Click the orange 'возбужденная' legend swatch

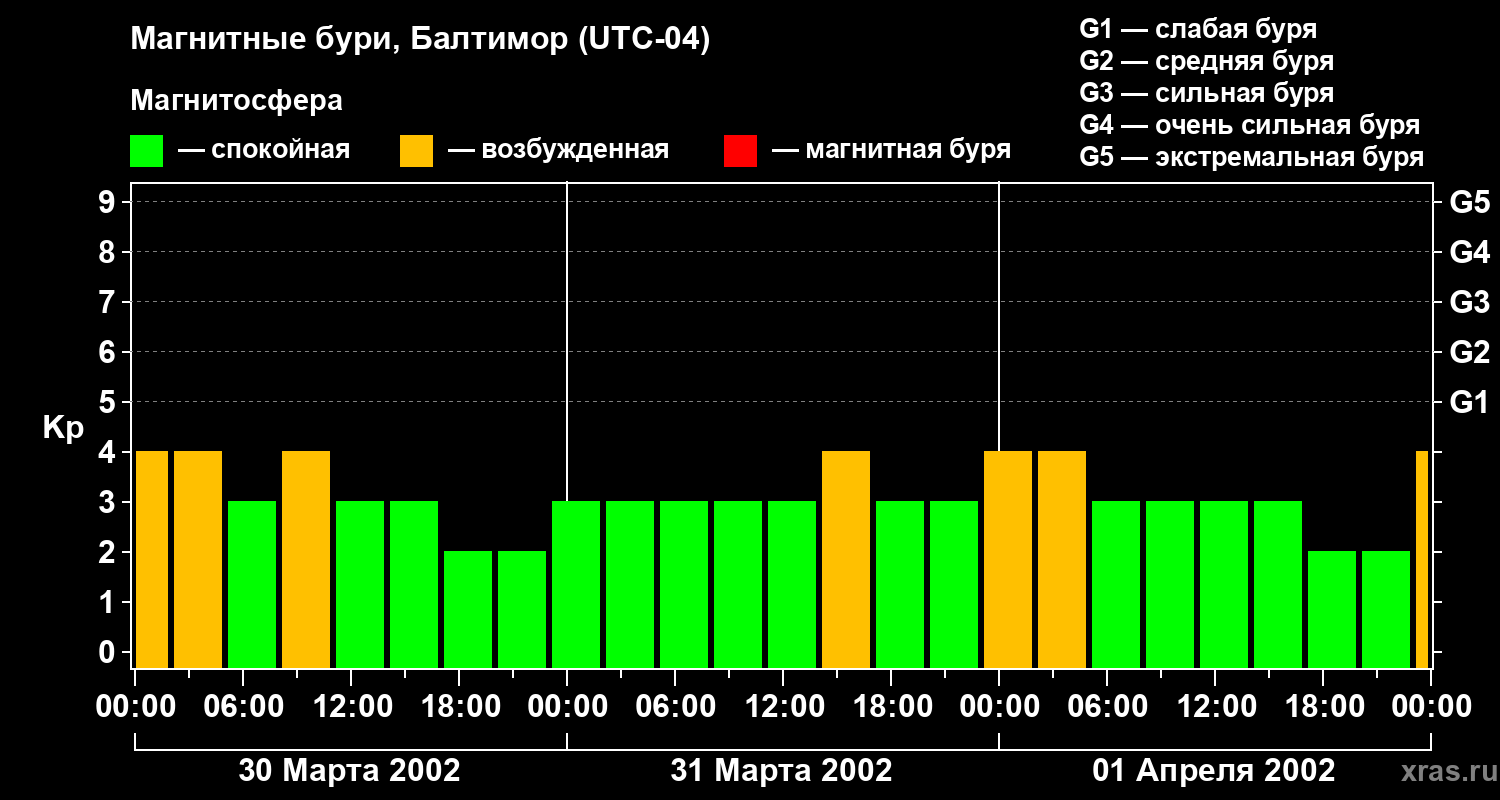coord(416,150)
